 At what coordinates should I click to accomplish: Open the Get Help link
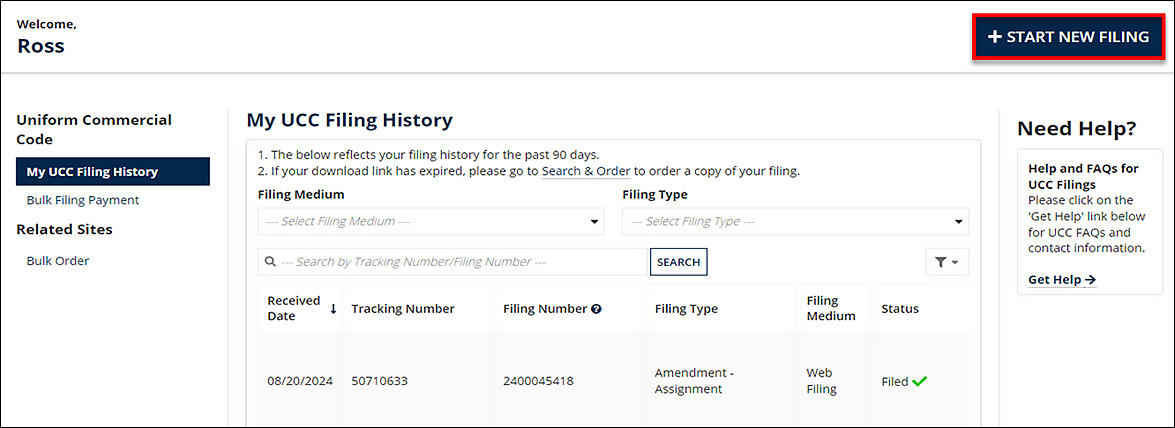click(1061, 280)
